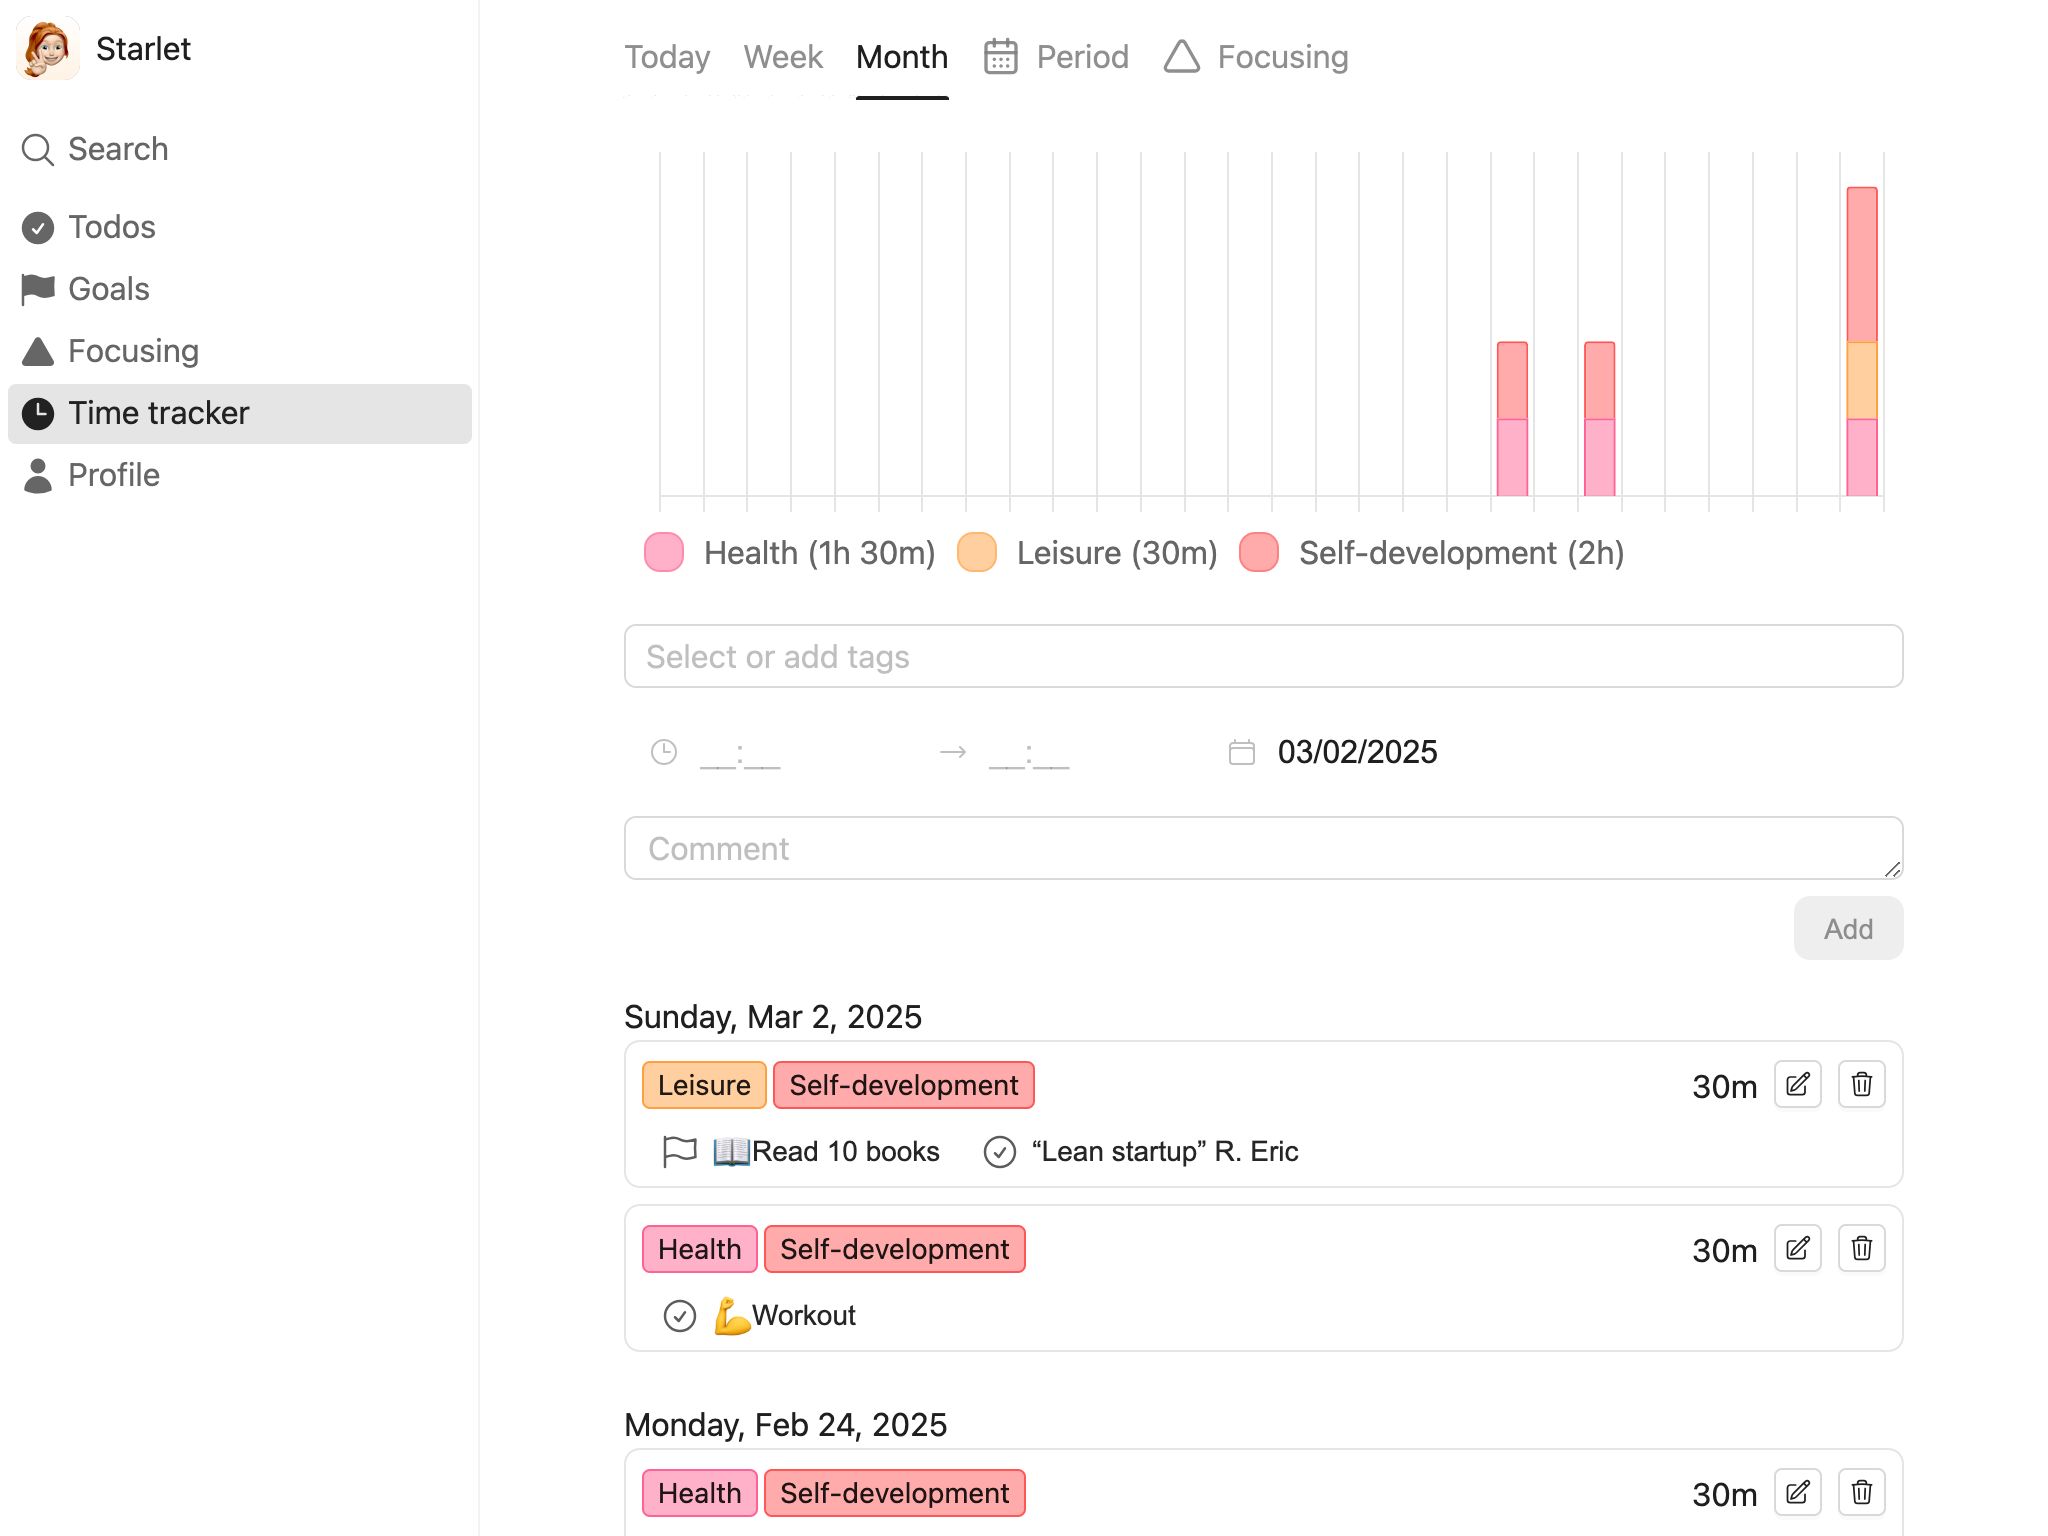2048x1536 pixels.
Task: Click the Leisure tag on Mar 2
Action: [x=704, y=1085]
